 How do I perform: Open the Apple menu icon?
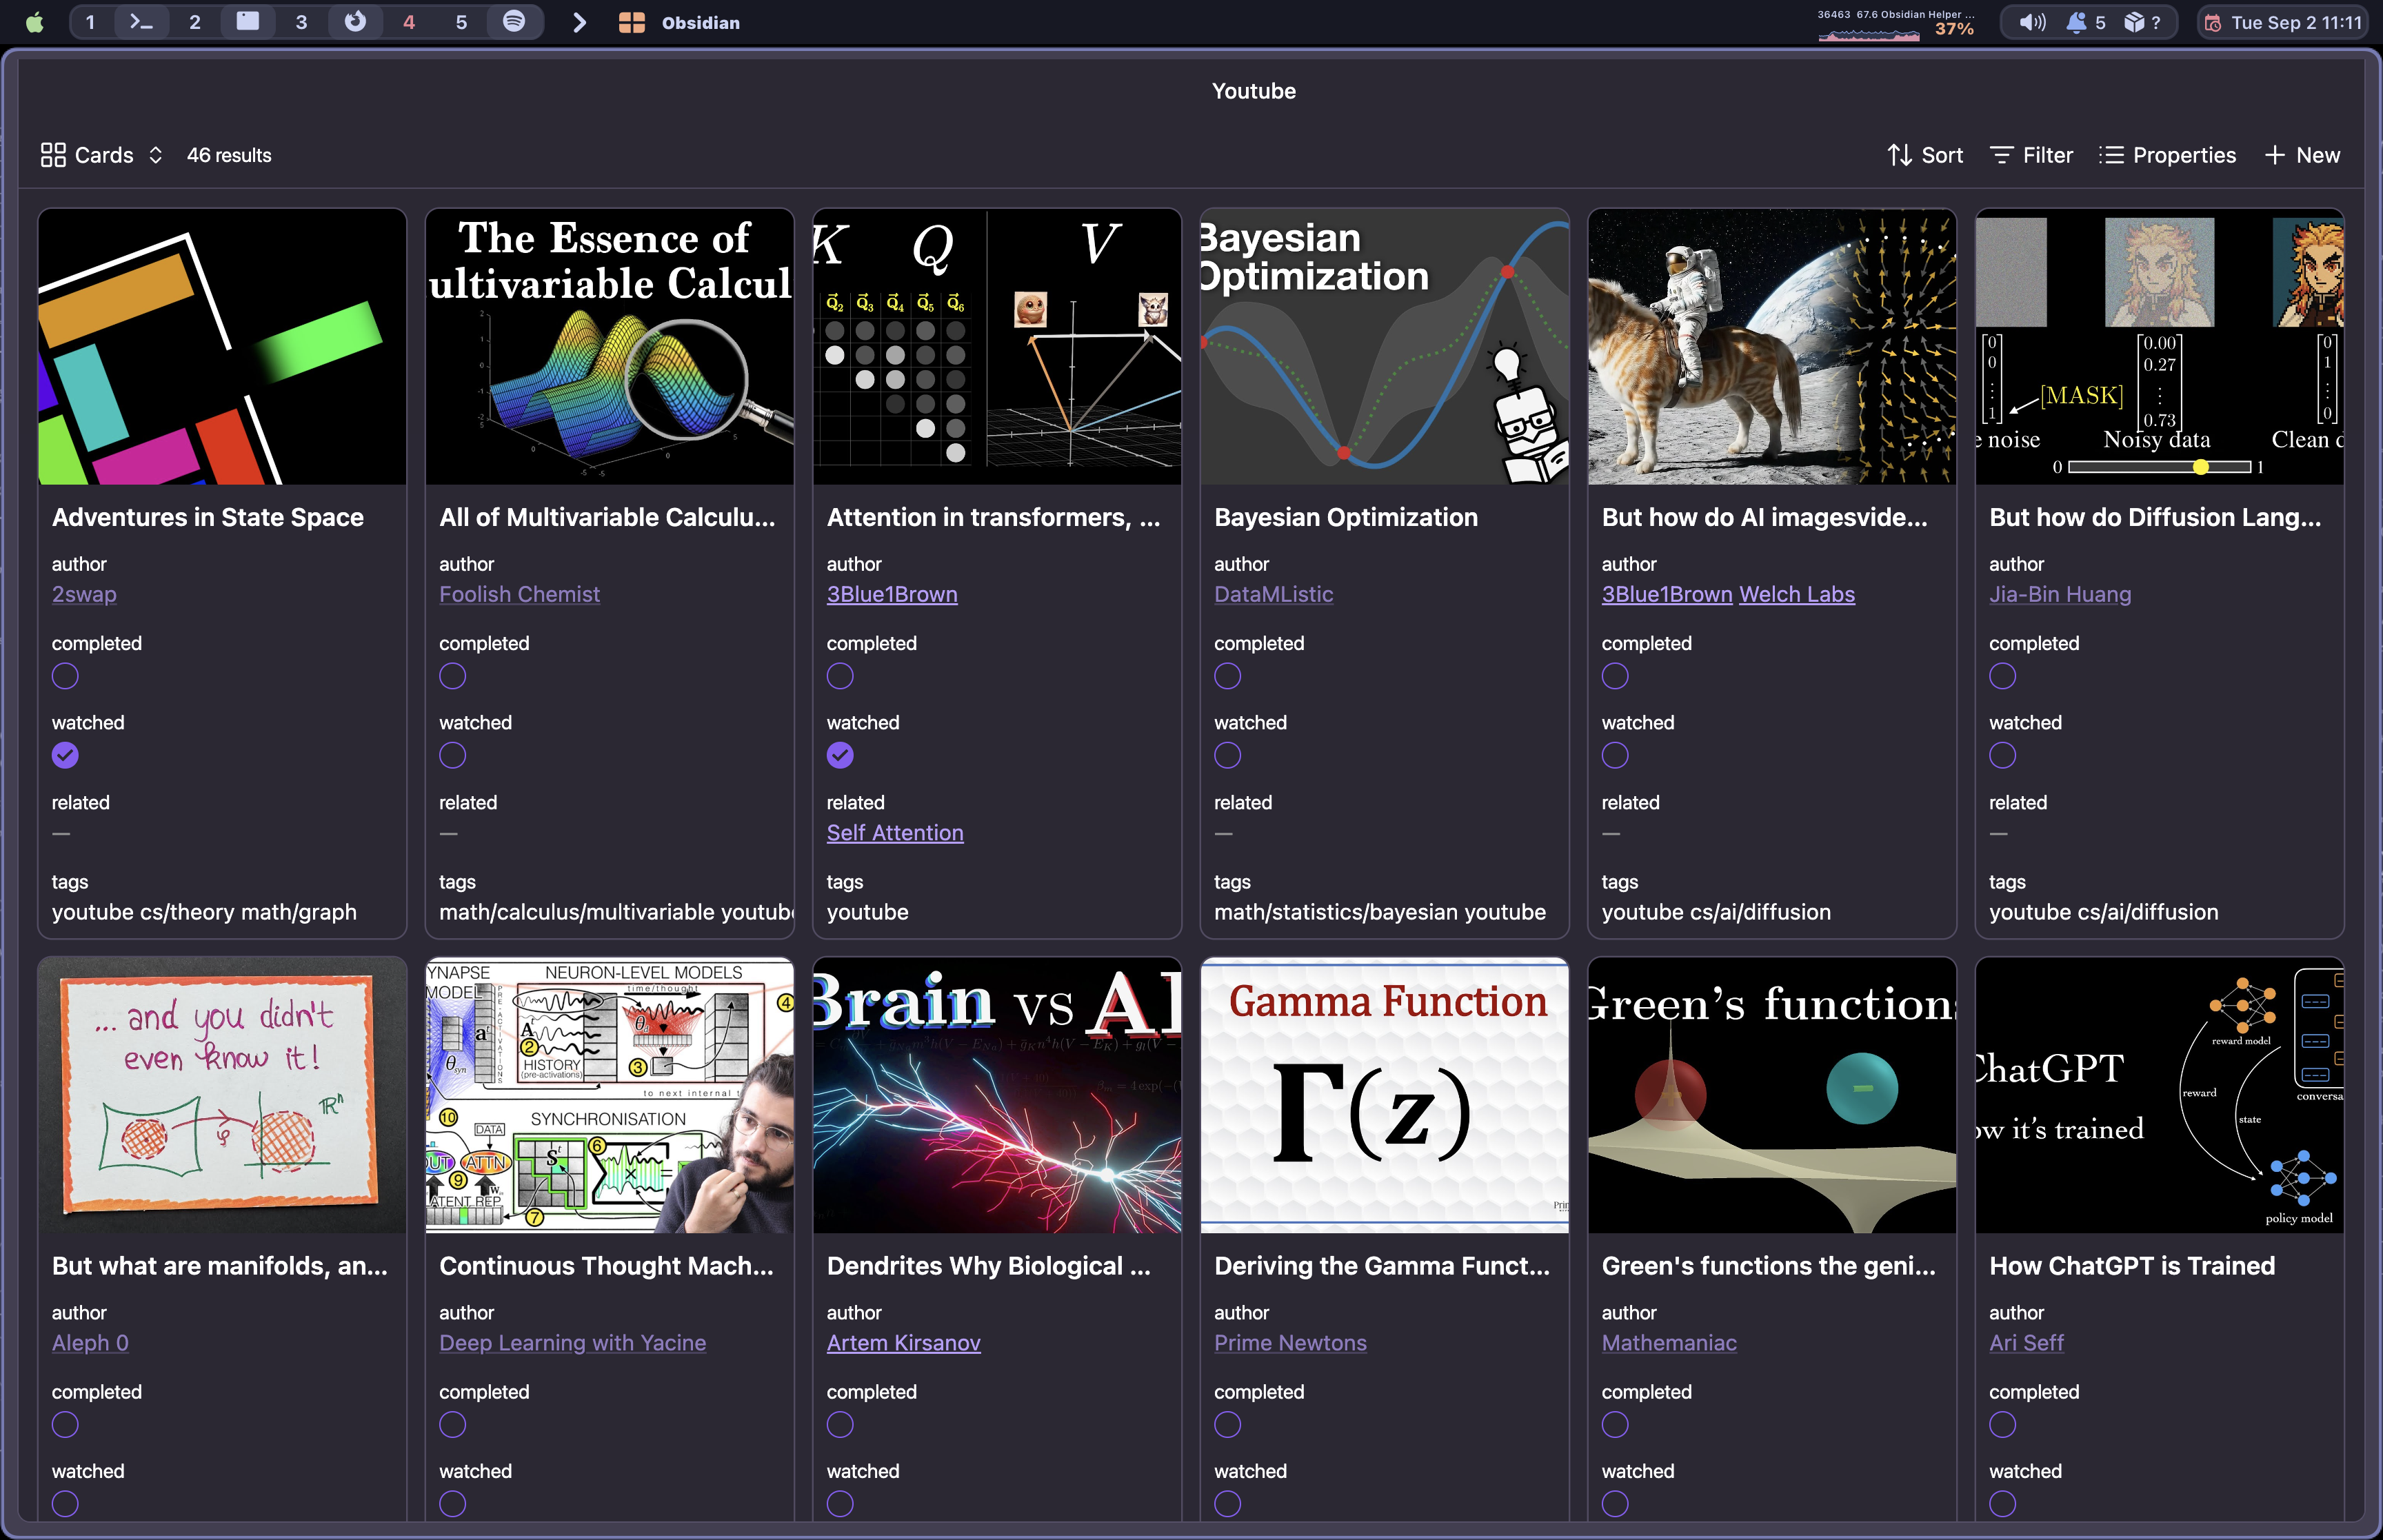pyautogui.click(x=35, y=22)
